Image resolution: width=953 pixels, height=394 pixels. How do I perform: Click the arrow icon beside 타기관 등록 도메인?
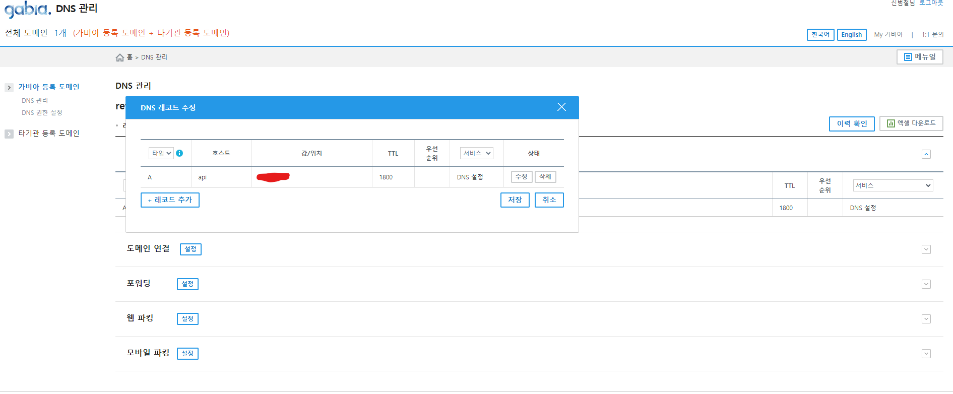9,134
